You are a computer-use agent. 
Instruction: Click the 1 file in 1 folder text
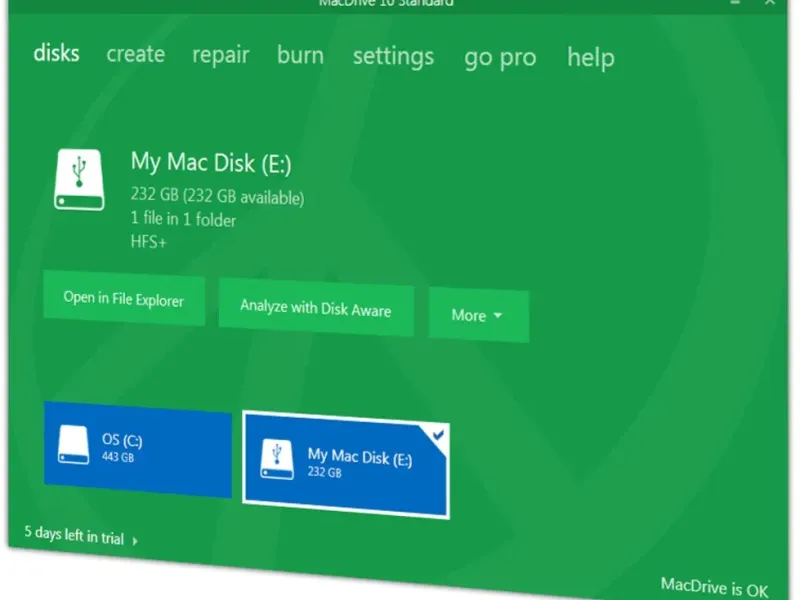[183, 219]
